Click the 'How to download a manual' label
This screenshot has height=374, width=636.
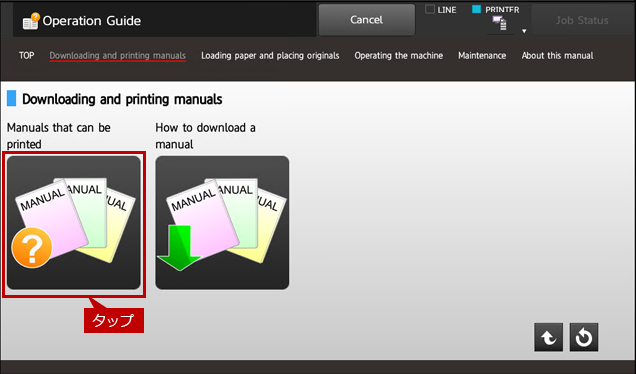pyautogui.click(x=206, y=136)
